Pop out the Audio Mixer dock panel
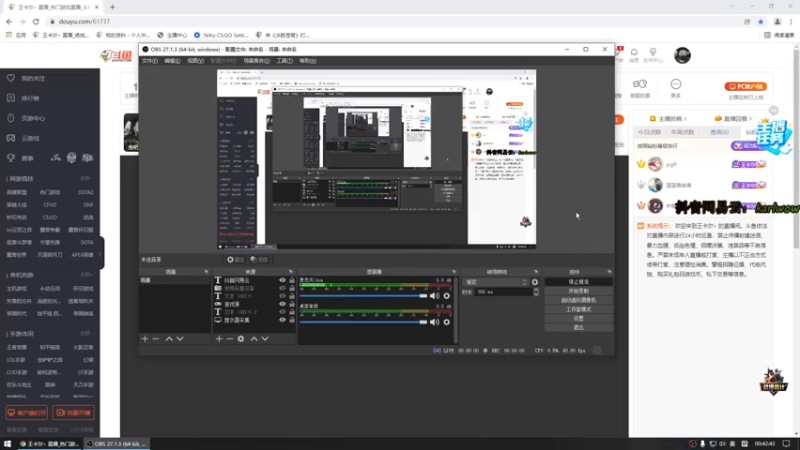 coord(454,272)
